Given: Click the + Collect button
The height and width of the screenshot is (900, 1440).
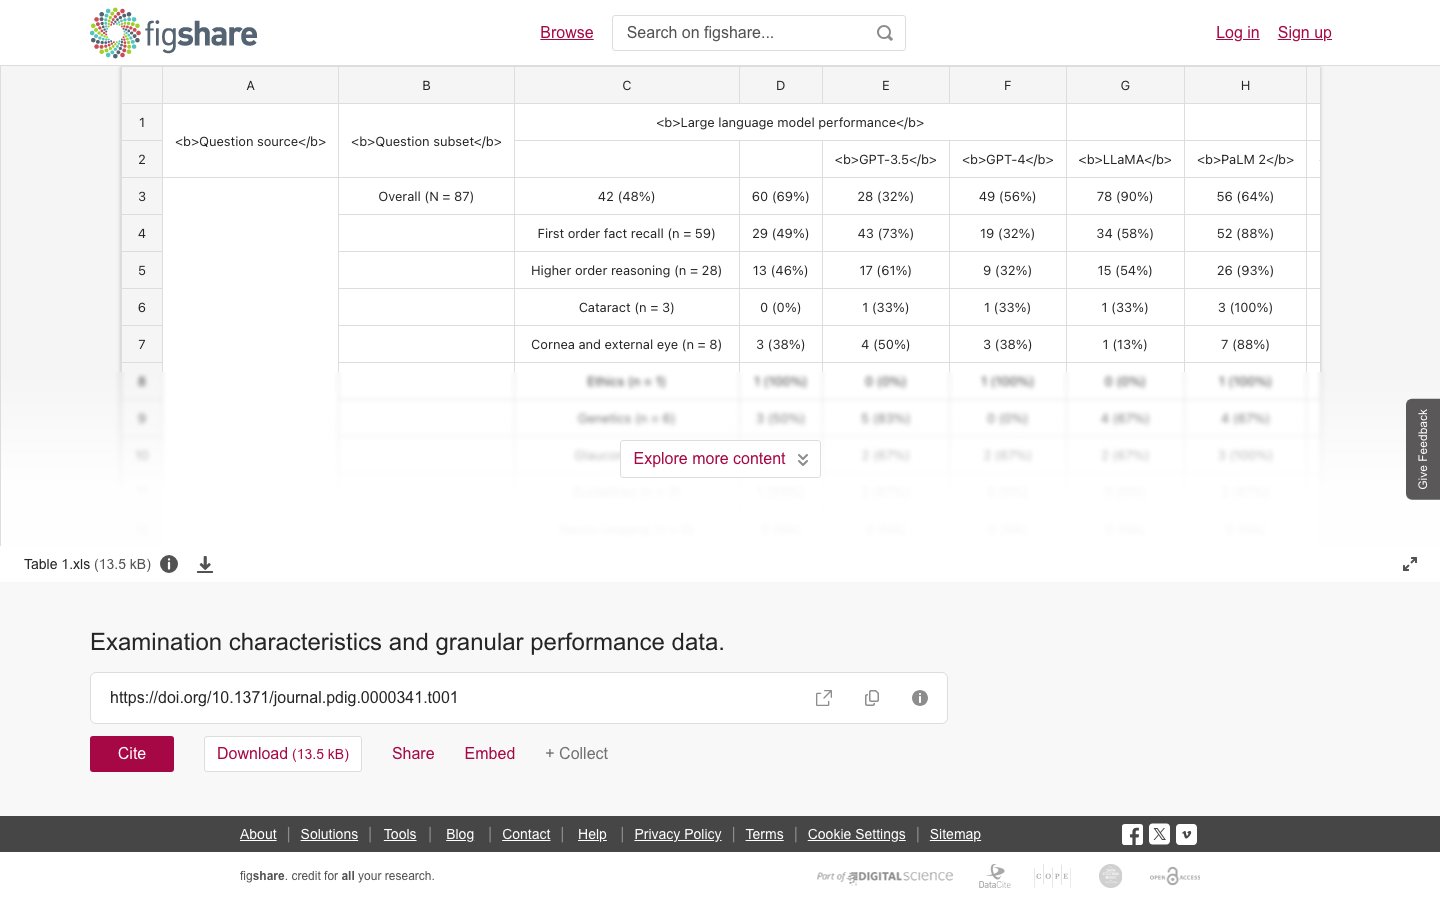Looking at the screenshot, I should click(x=576, y=754).
